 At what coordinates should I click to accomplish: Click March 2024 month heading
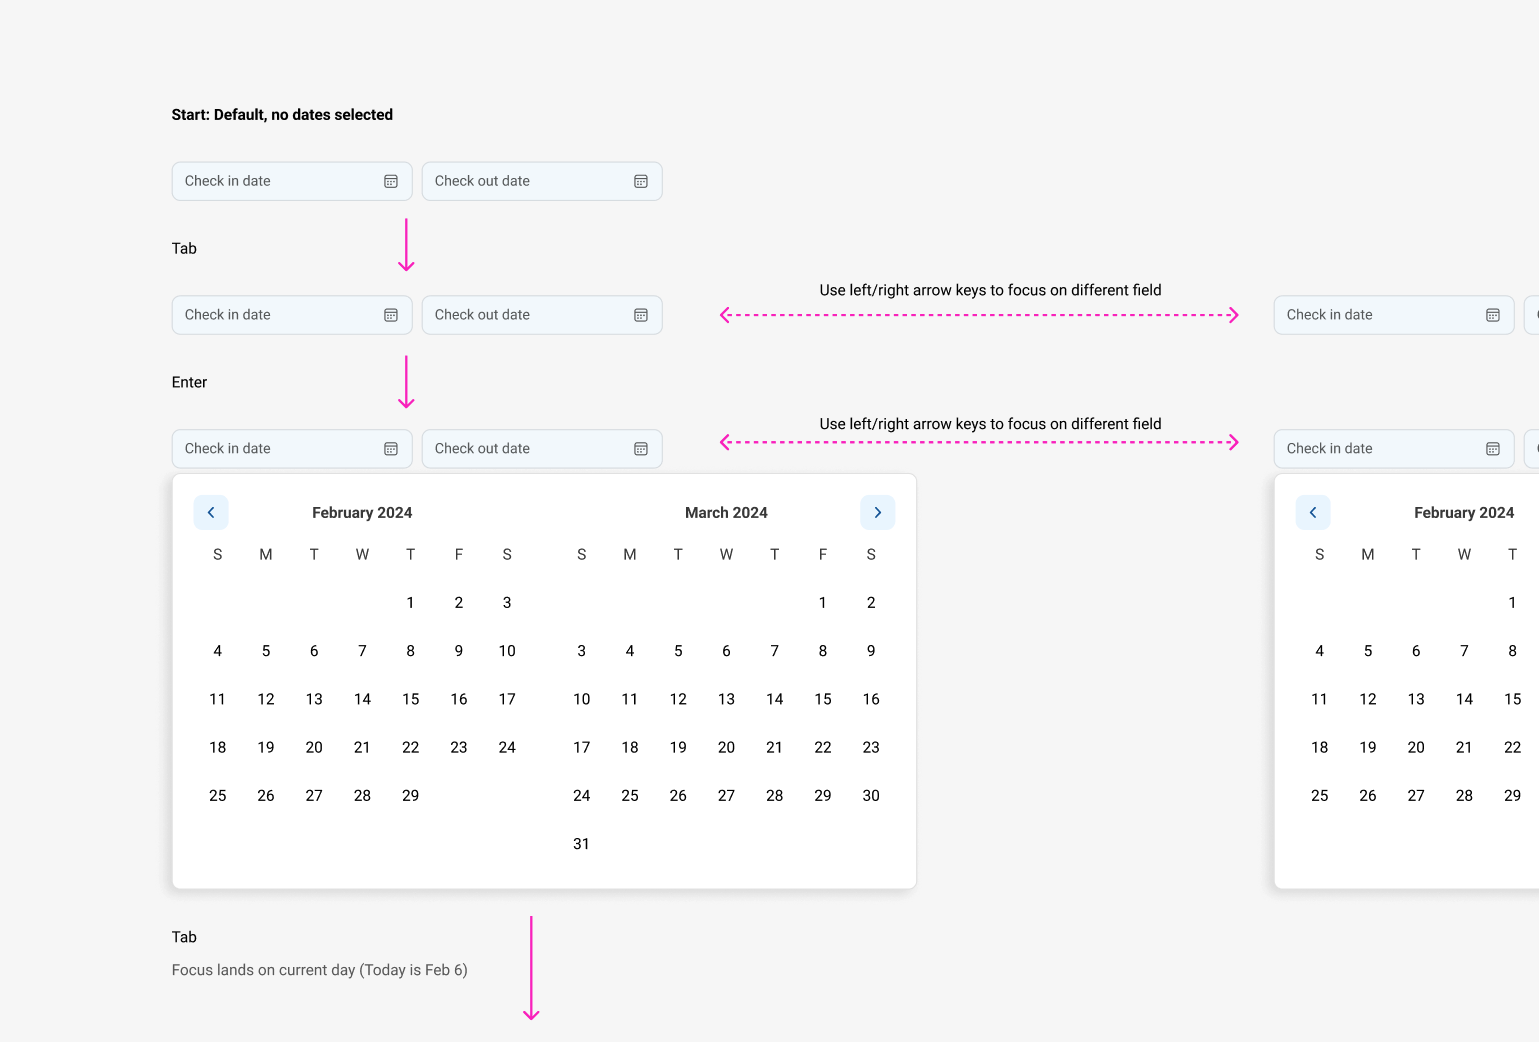(x=726, y=513)
